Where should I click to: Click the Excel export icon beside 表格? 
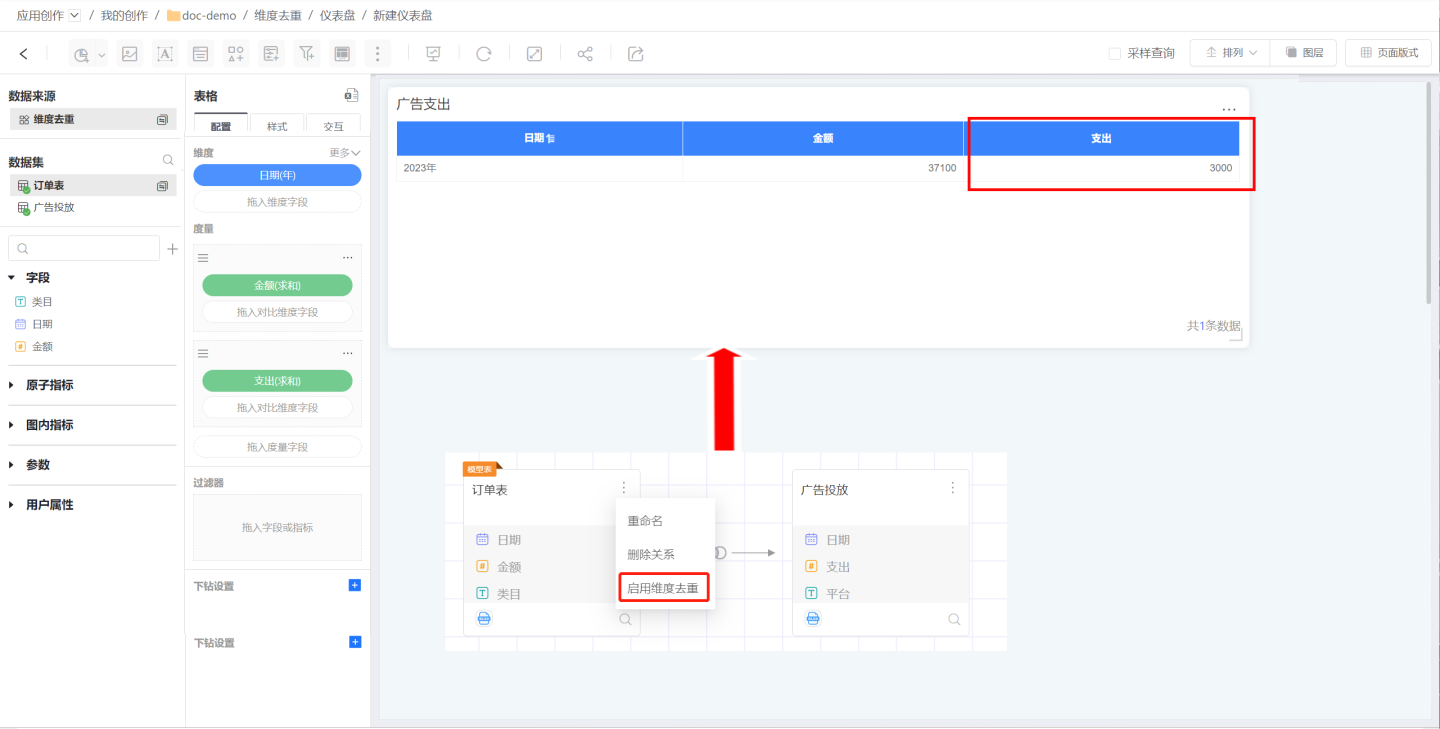pyautogui.click(x=351, y=96)
